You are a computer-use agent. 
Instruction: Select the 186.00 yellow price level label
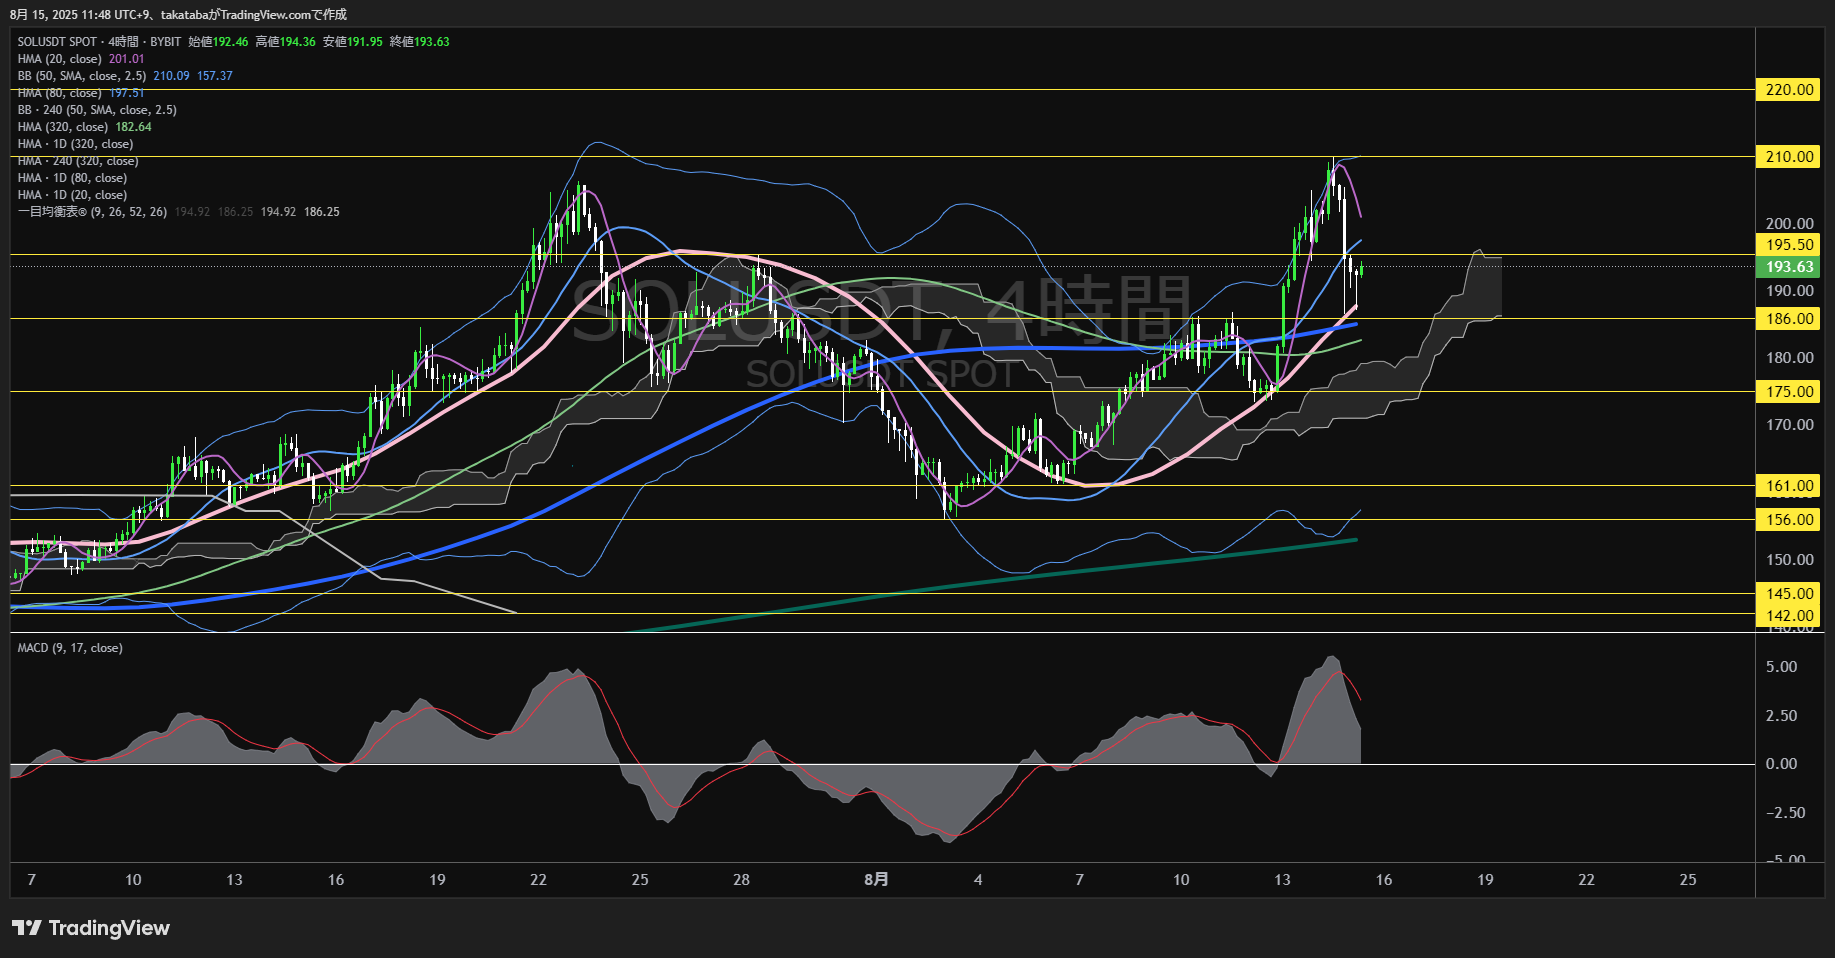[x=1789, y=318]
